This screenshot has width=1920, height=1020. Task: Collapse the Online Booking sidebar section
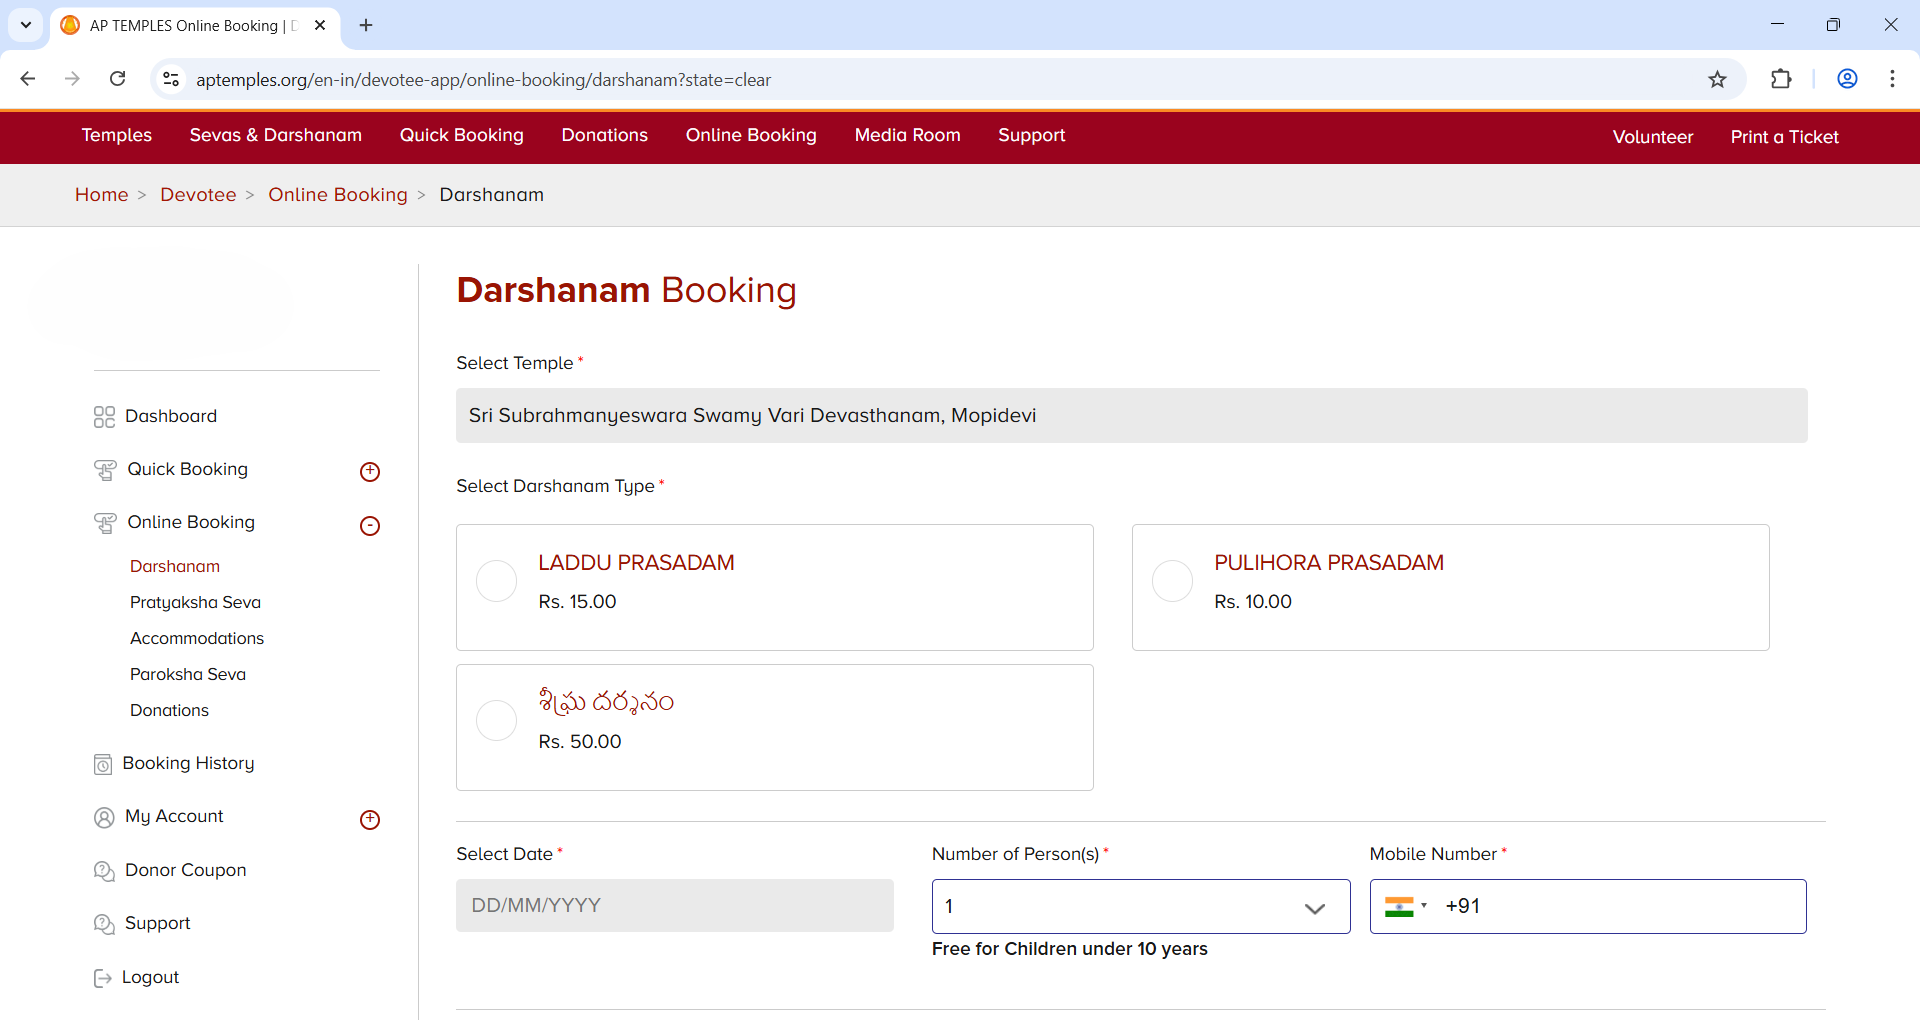370,526
